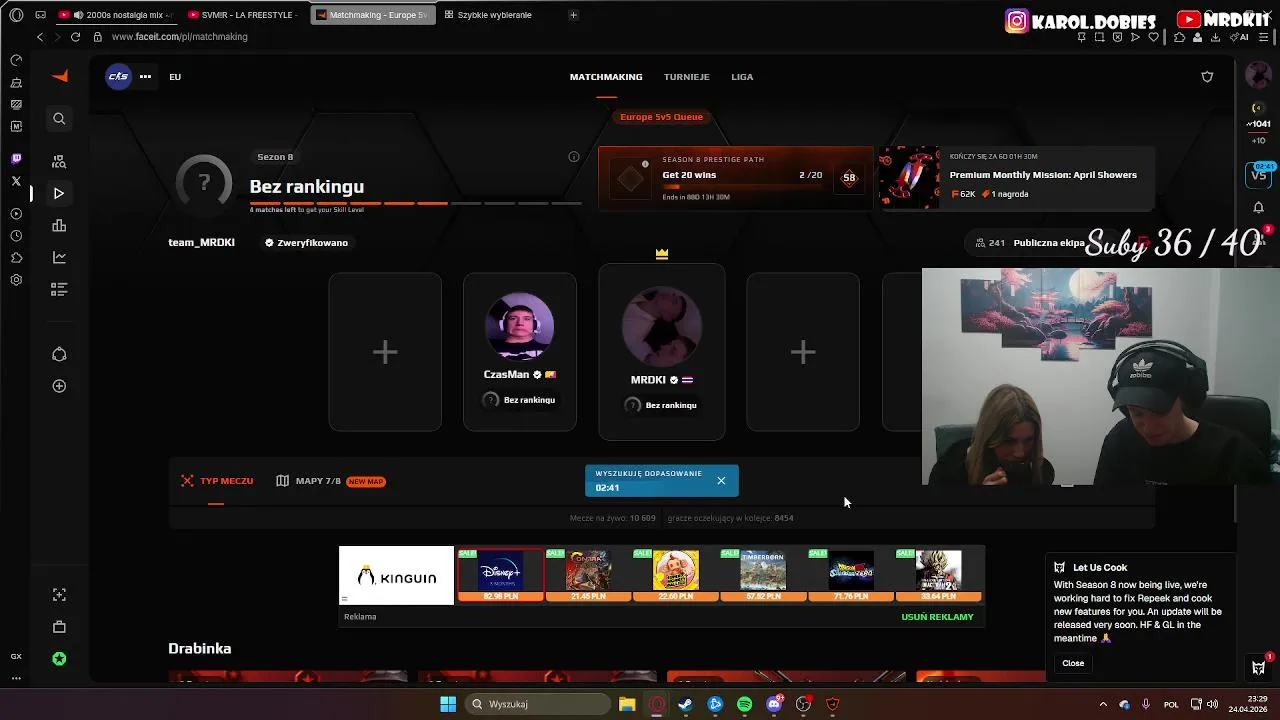
Task: Open the three-dots menu beside CS2 logo
Action: (x=145, y=77)
